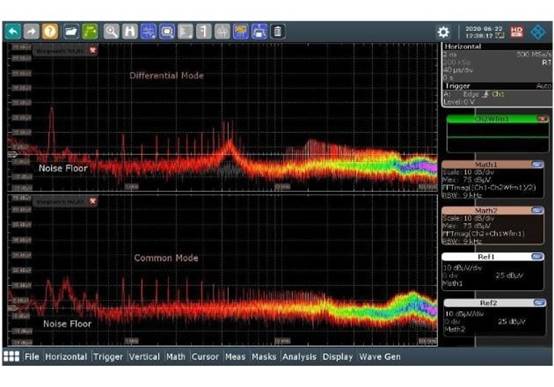
Task: Click the green graph icon in toolbar
Action: pyautogui.click(x=90, y=32)
